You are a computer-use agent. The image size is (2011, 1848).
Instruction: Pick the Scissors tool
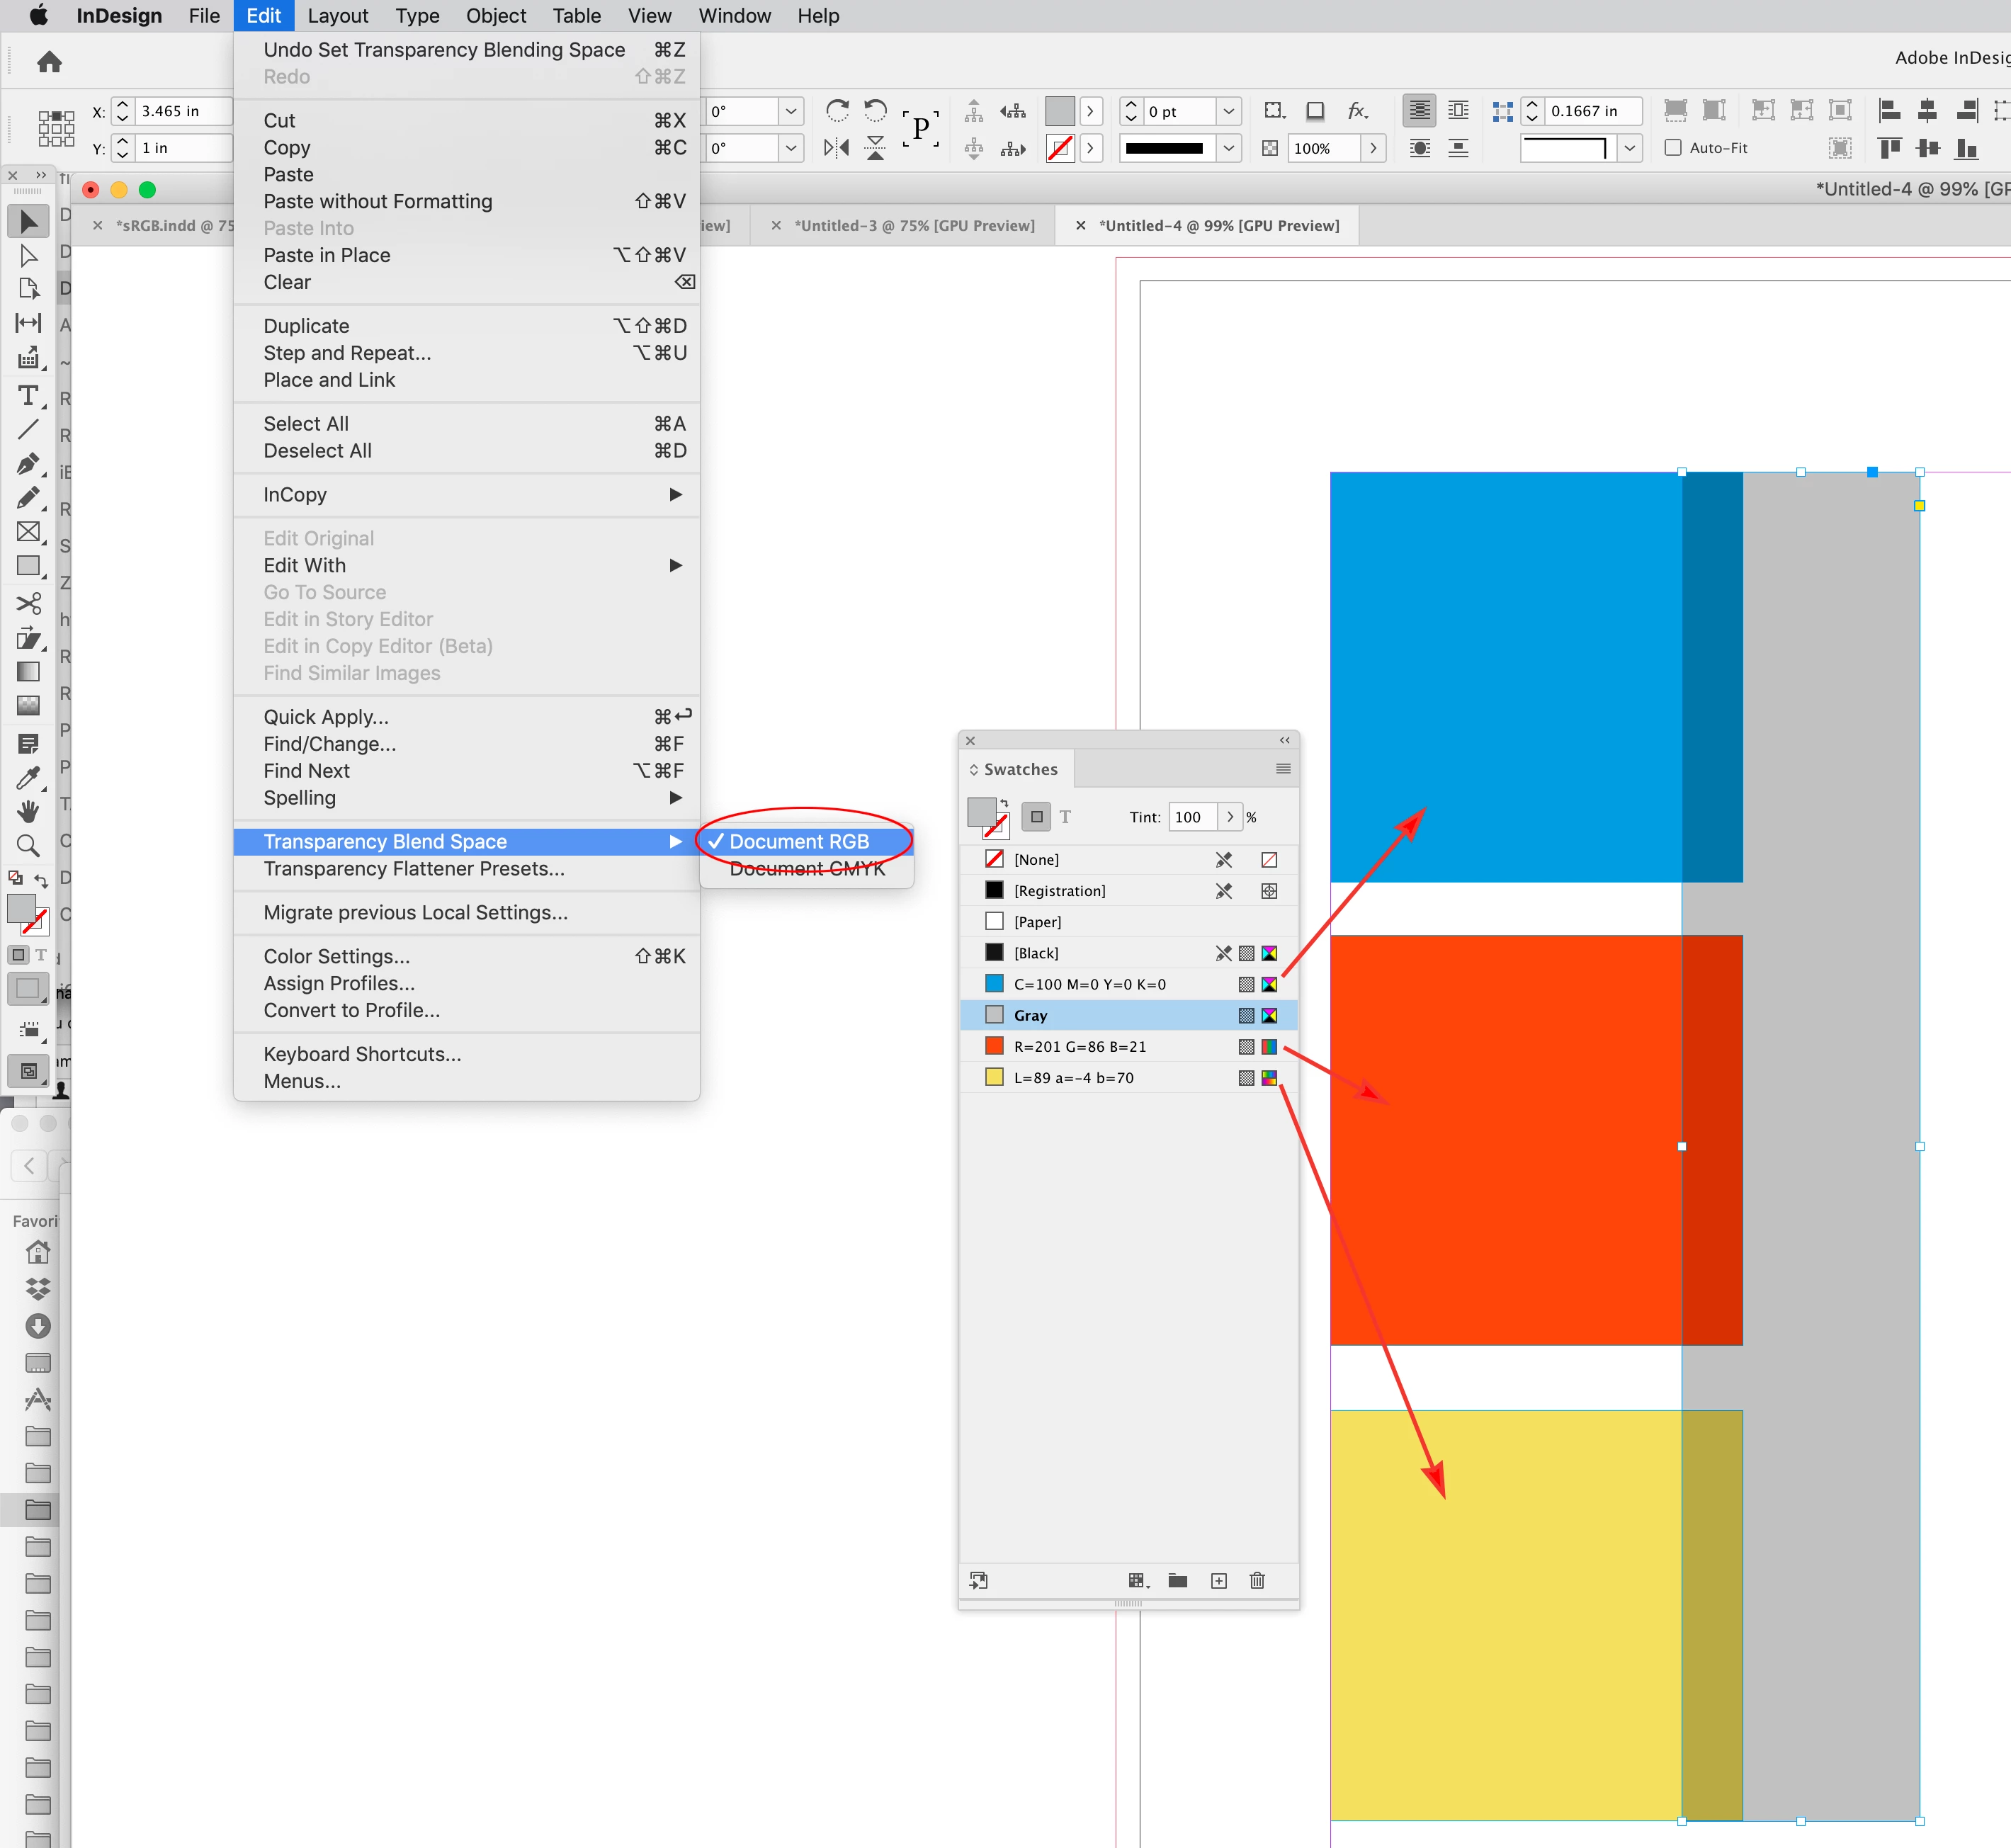coord(28,603)
